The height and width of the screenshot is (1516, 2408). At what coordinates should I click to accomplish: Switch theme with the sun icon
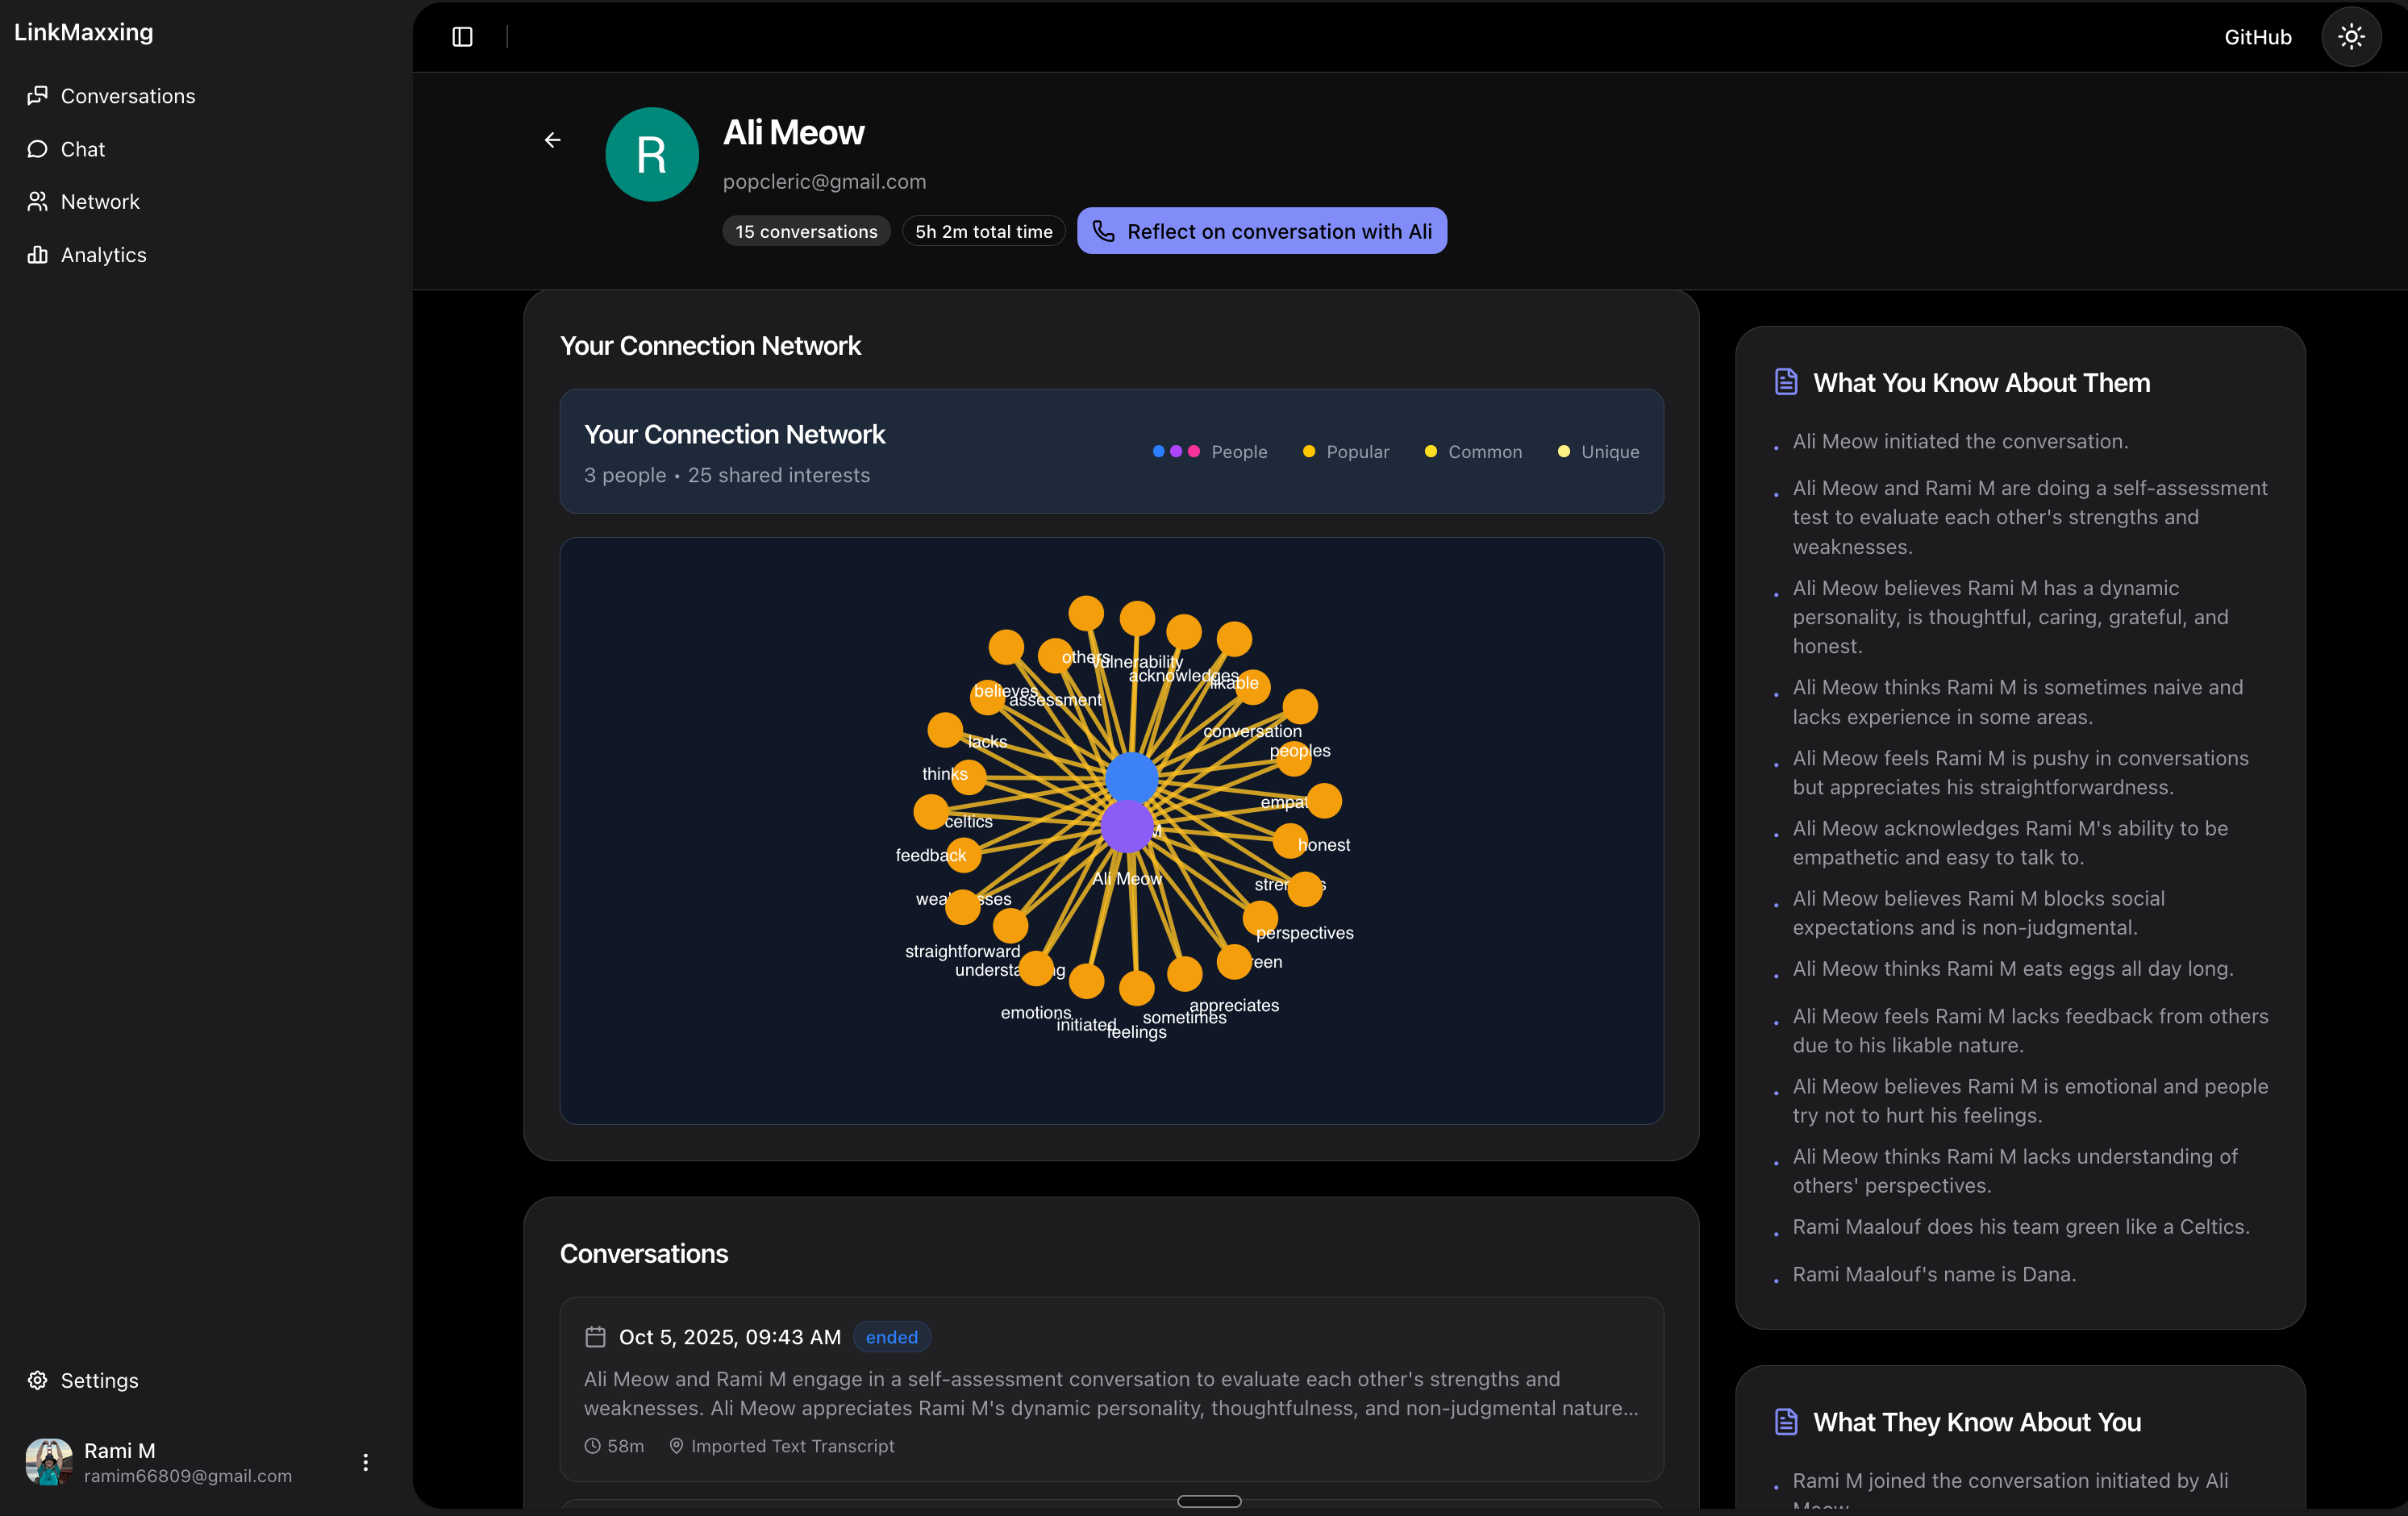pos(2351,37)
